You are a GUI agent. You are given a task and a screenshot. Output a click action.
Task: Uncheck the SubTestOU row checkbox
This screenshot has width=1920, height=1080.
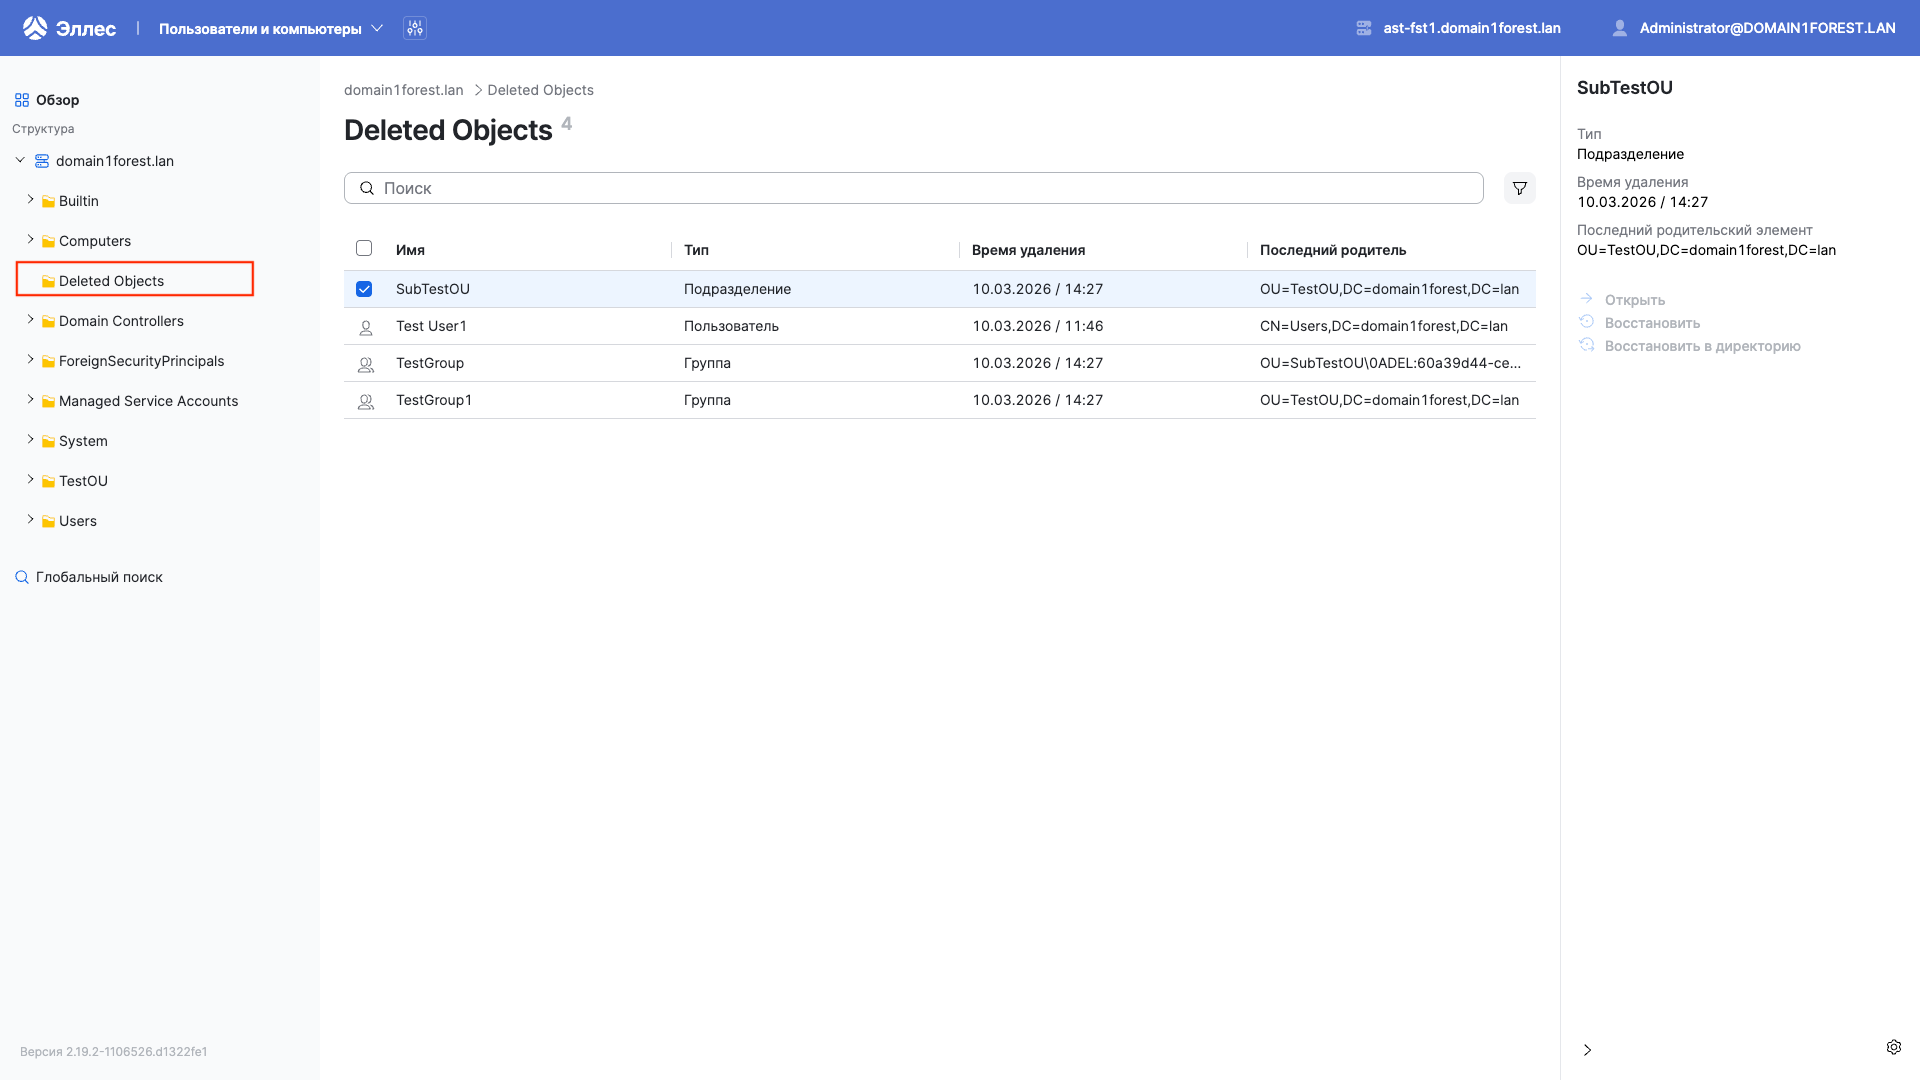click(364, 289)
